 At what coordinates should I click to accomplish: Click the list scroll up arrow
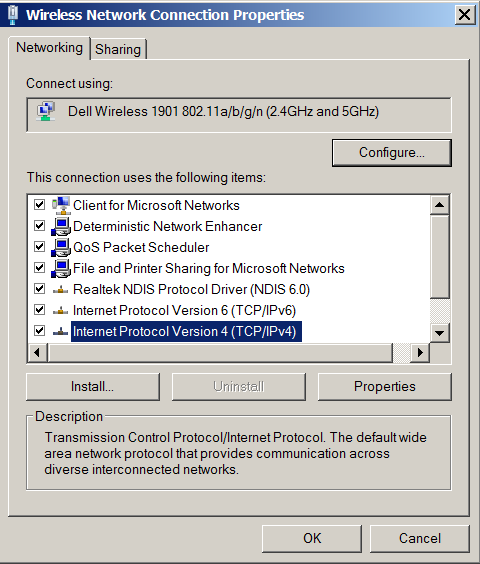pos(439,205)
